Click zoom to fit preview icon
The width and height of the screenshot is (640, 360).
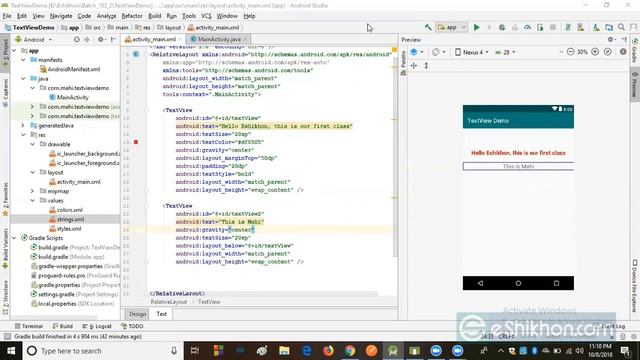coord(608,52)
